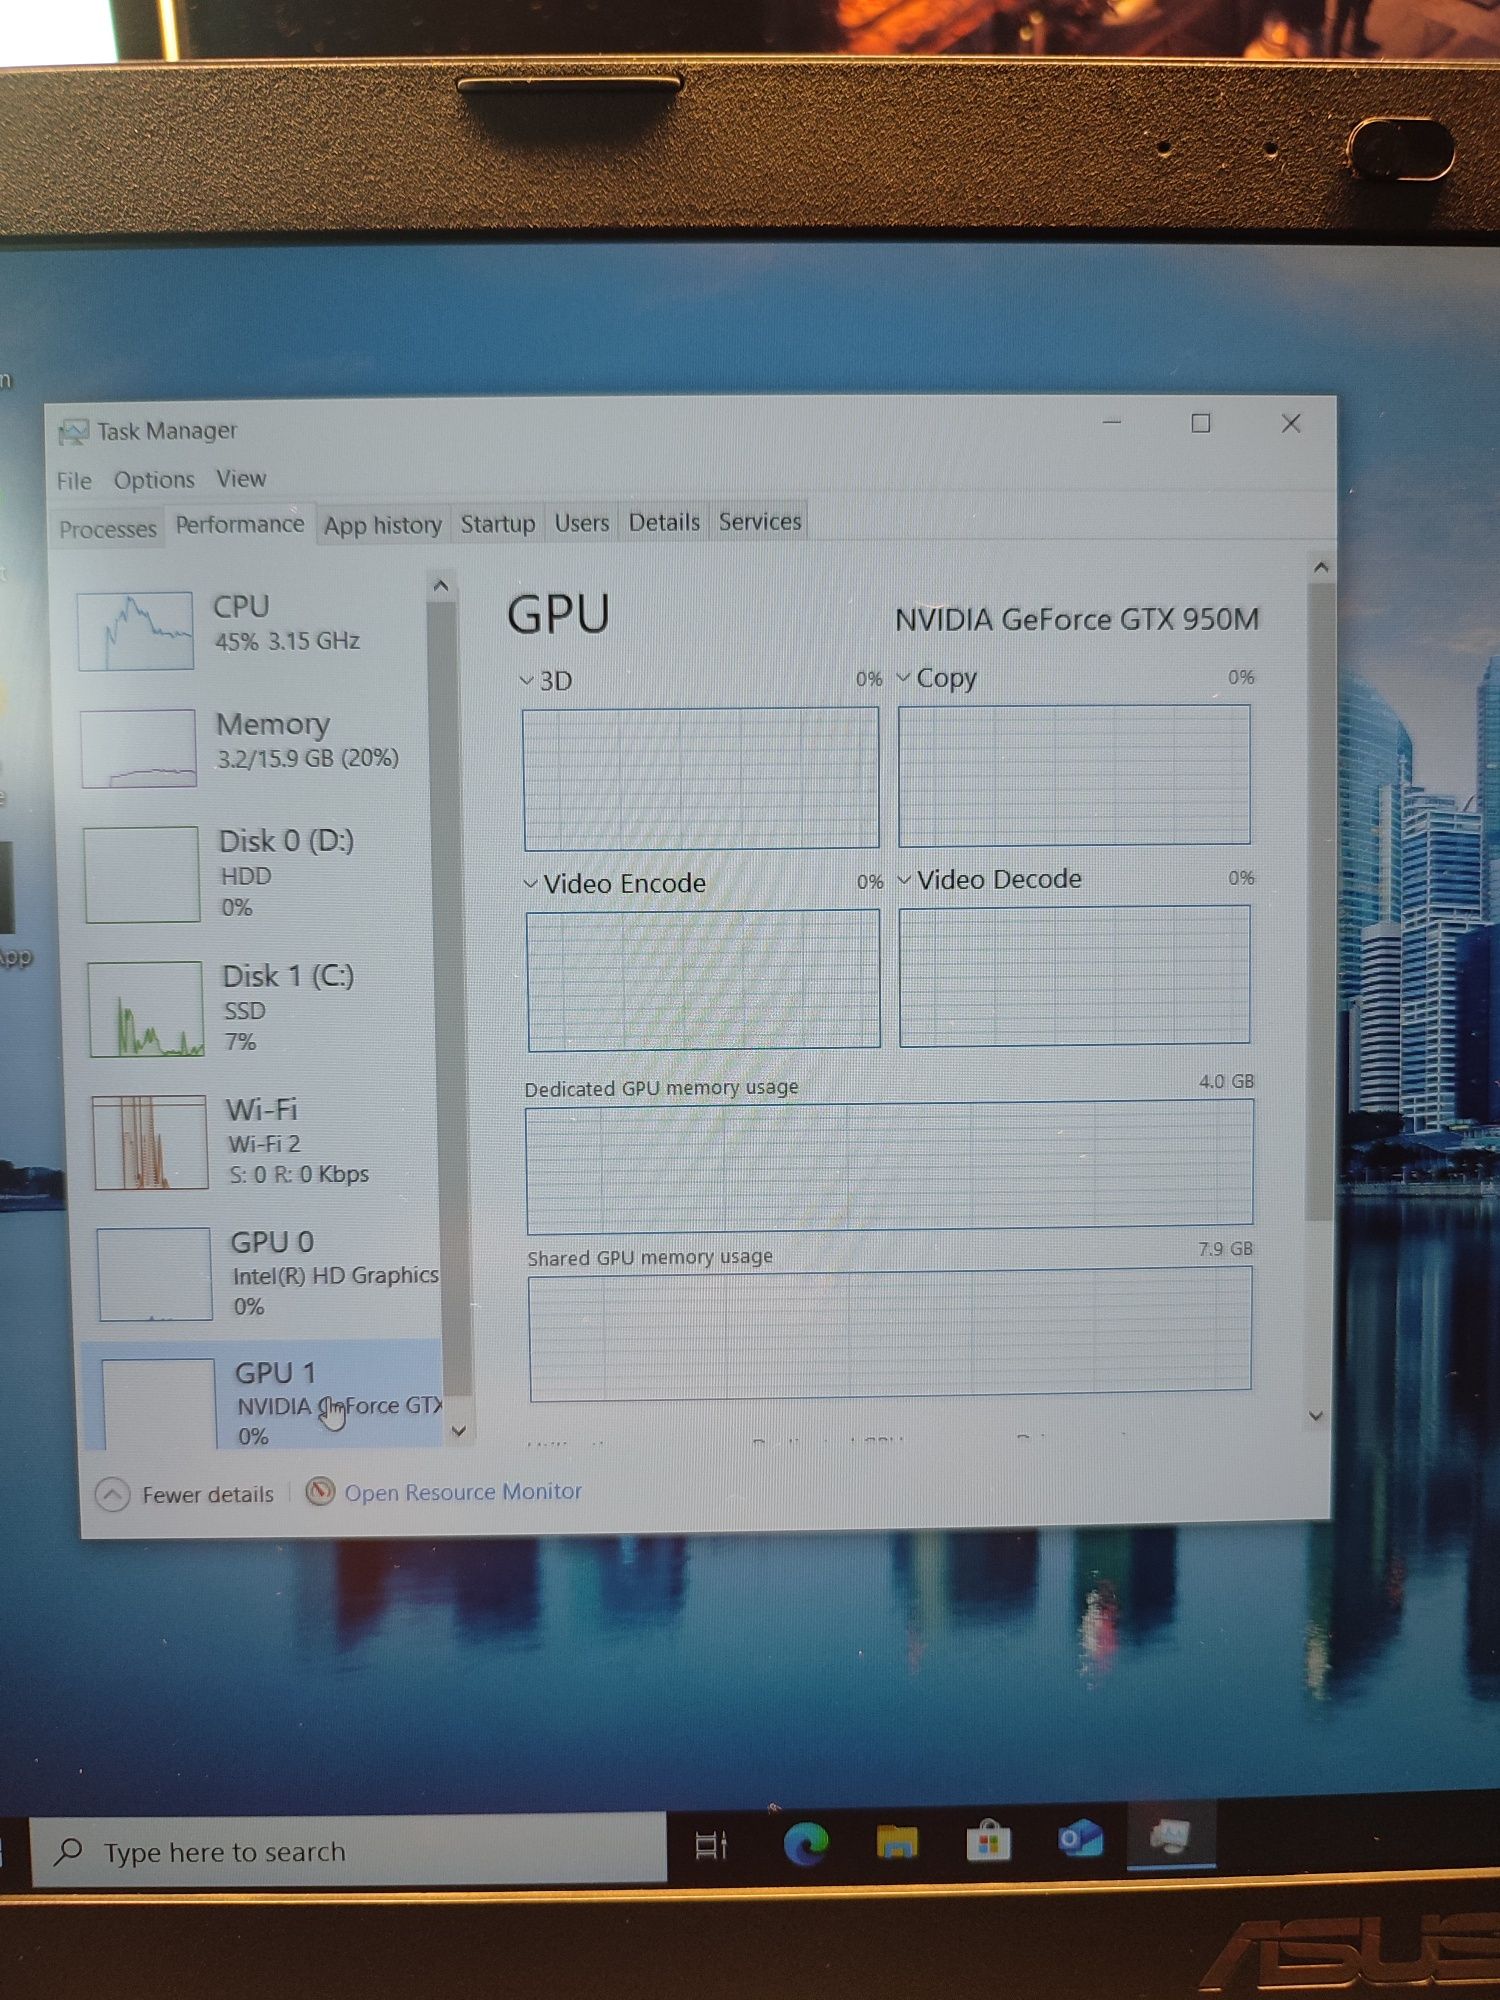Click sidebar scrollbar up arrow
The image size is (1500, 2000).
point(441,587)
